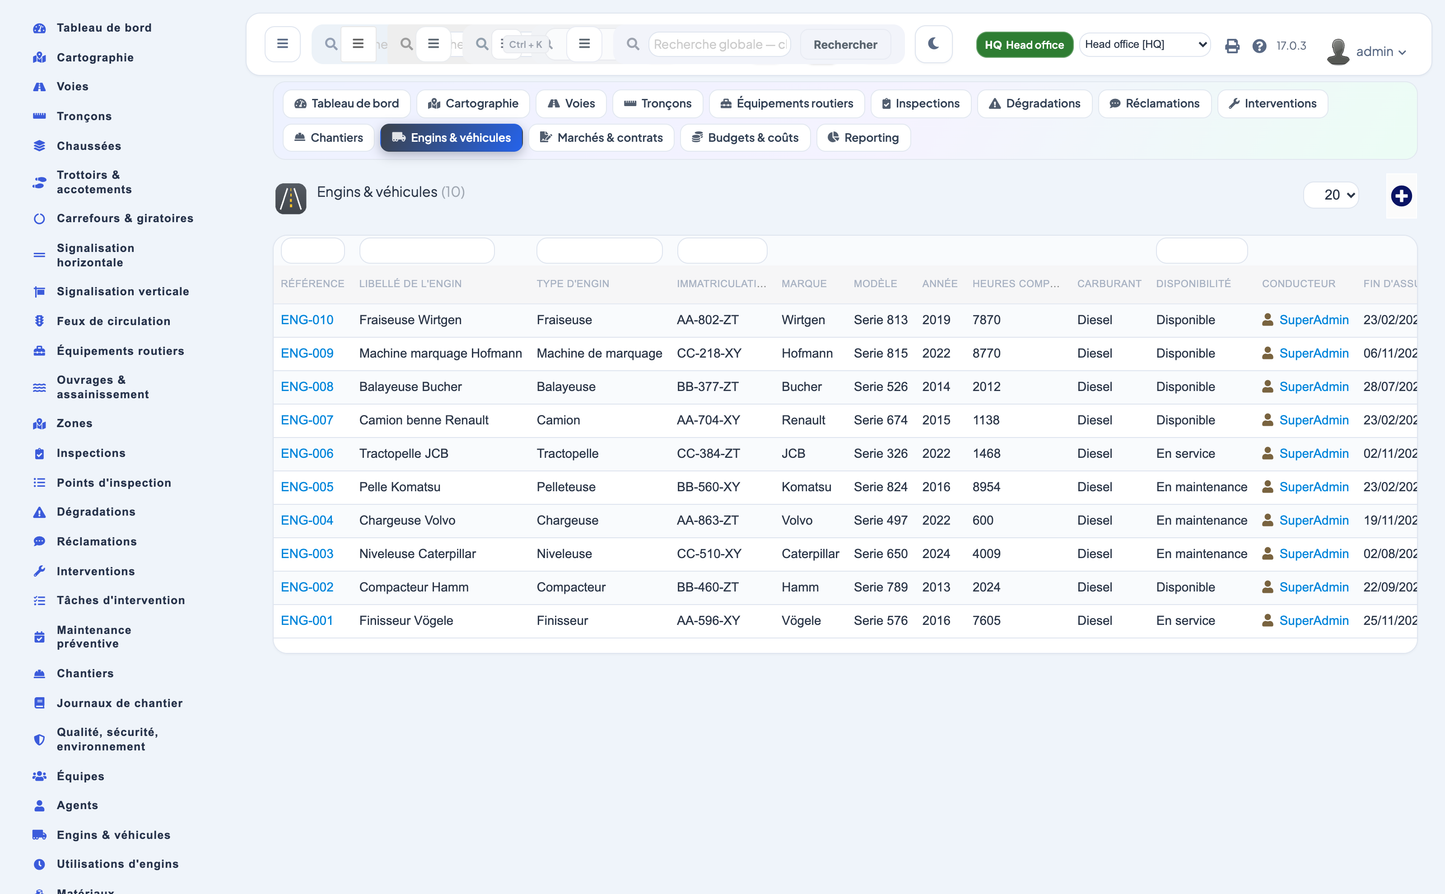The image size is (1445, 894).
Task: Toggle the sidebar with the leftmost hamburger button
Action: [283, 44]
